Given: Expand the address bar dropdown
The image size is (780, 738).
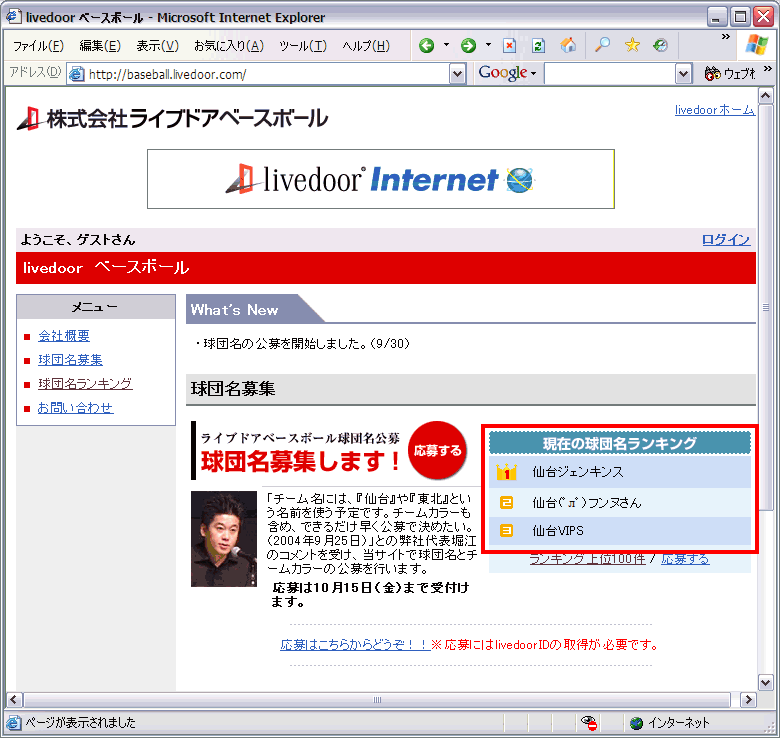Looking at the screenshot, I should click(457, 74).
